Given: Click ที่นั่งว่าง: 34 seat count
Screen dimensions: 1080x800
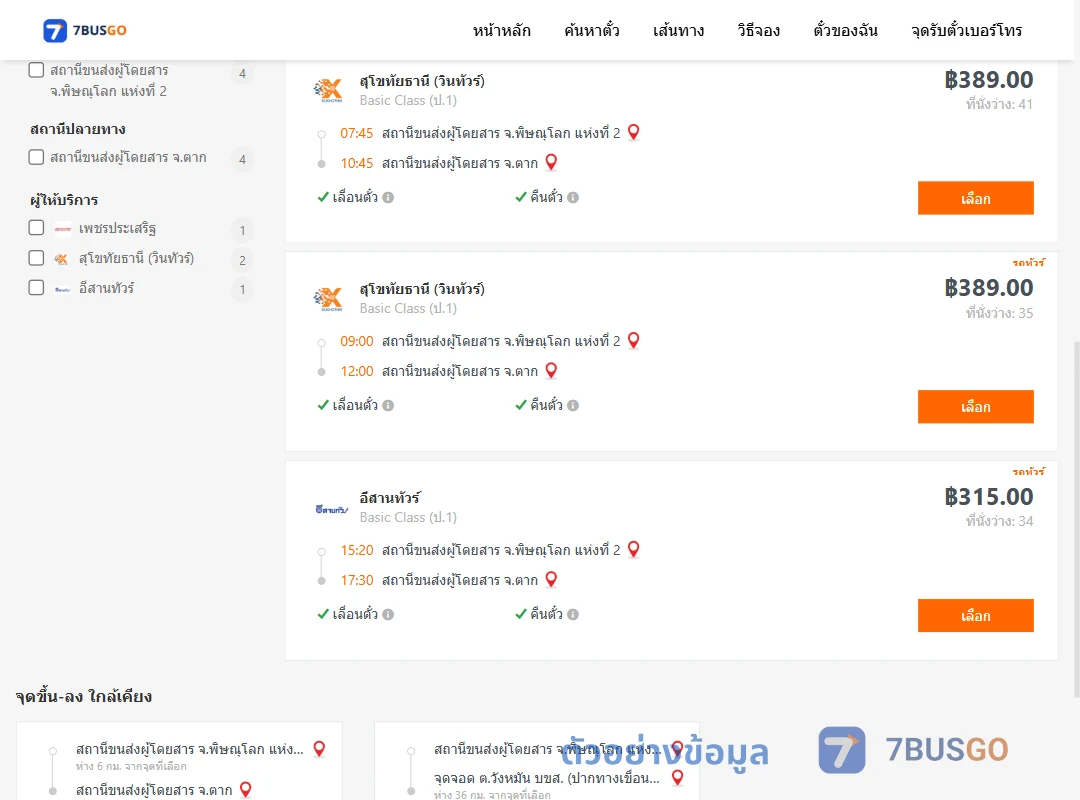Looking at the screenshot, I should point(999,521).
